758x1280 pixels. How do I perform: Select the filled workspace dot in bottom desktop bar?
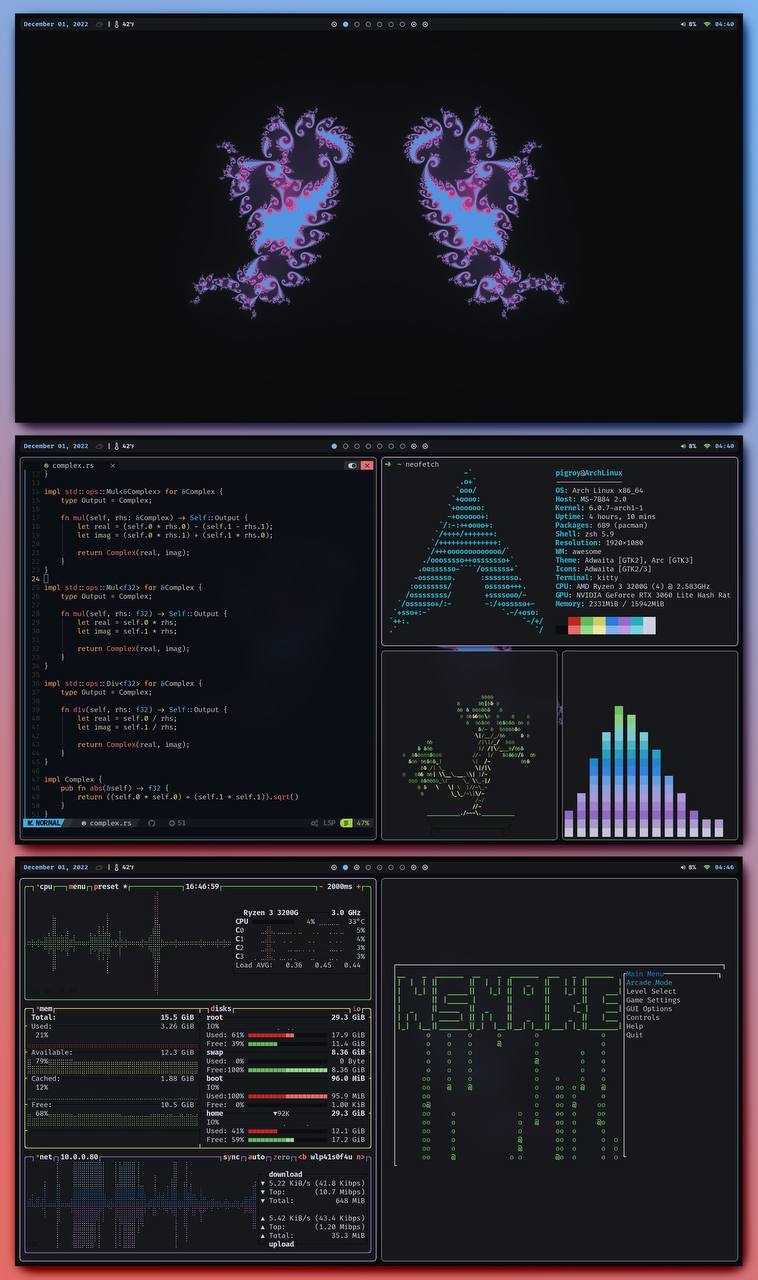pos(345,867)
